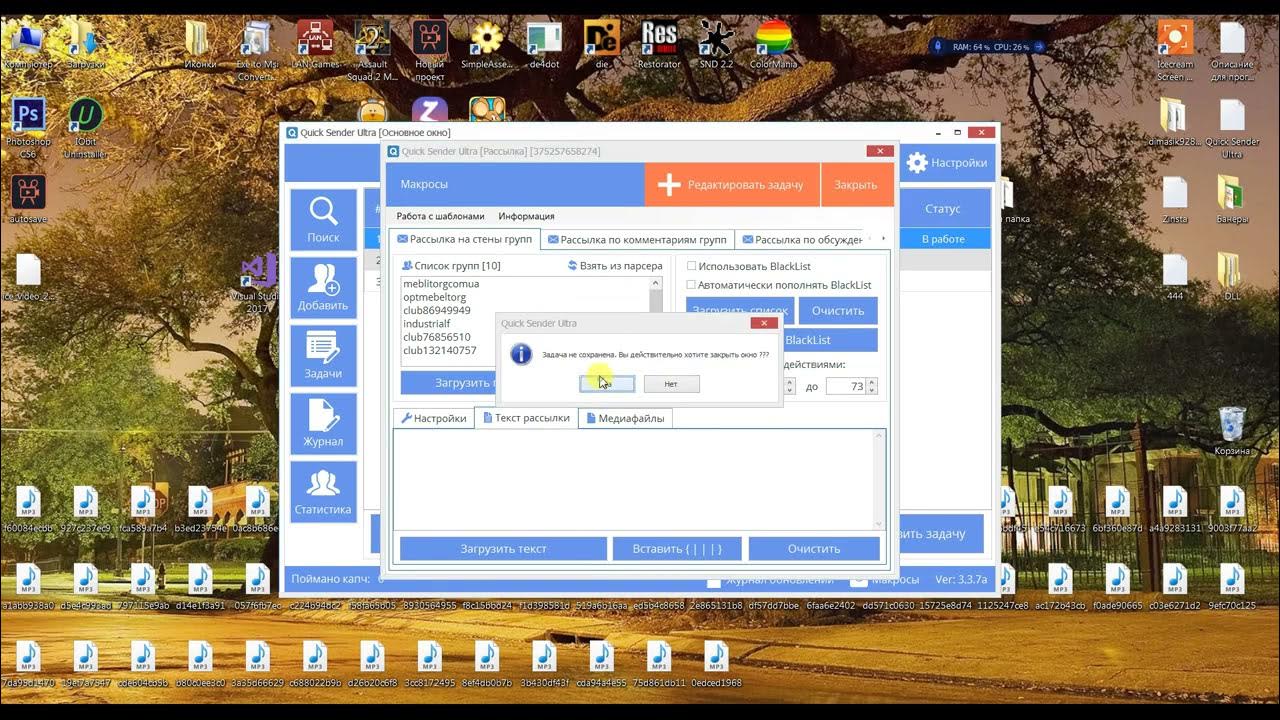The width and height of the screenshot is (1280, 720).
Task: Open the Настройки wrench tab
Action: 433,418
